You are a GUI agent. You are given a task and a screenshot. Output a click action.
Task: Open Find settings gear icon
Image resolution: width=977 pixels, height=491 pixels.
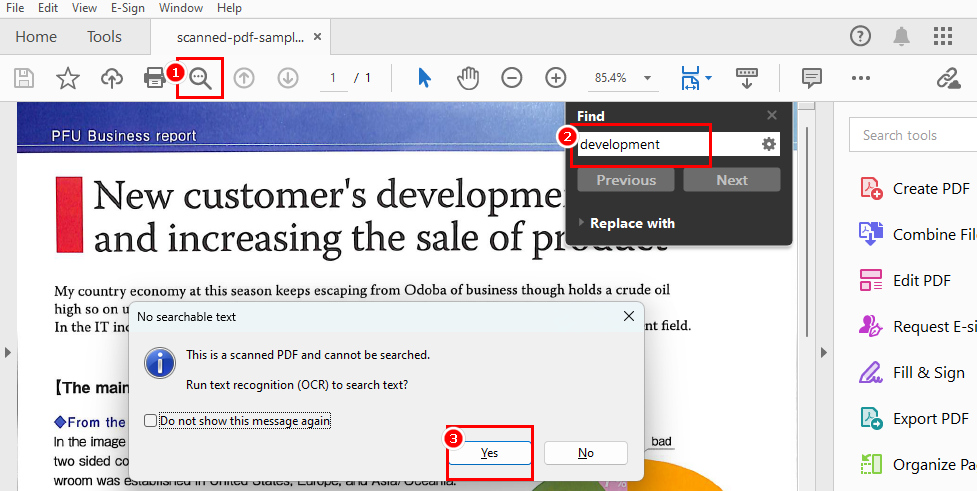[x=769, y=145]
